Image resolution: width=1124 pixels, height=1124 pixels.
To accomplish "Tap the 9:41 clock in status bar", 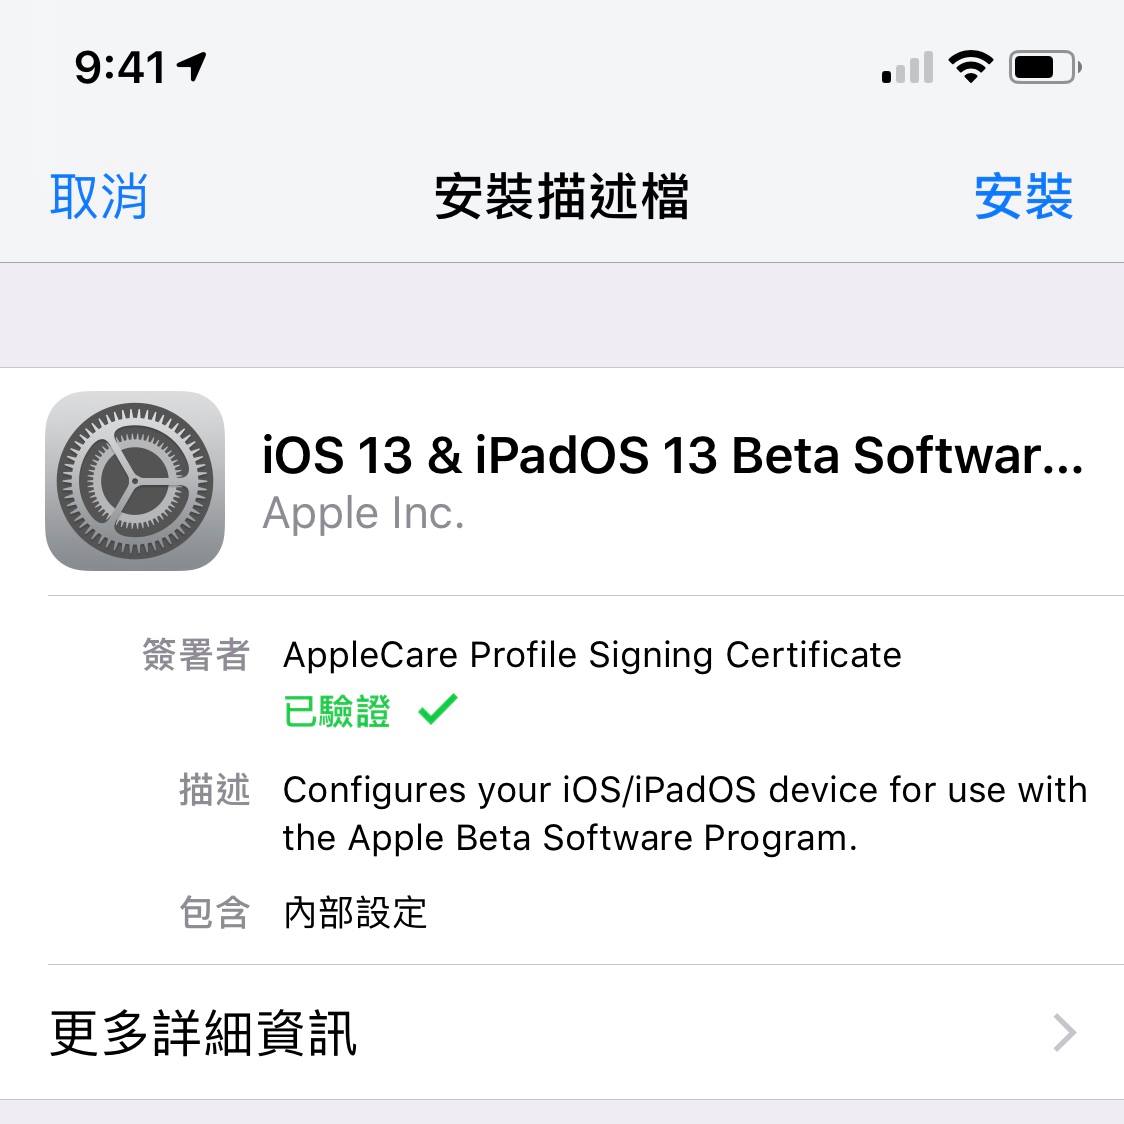I will [x=120, y=68].
